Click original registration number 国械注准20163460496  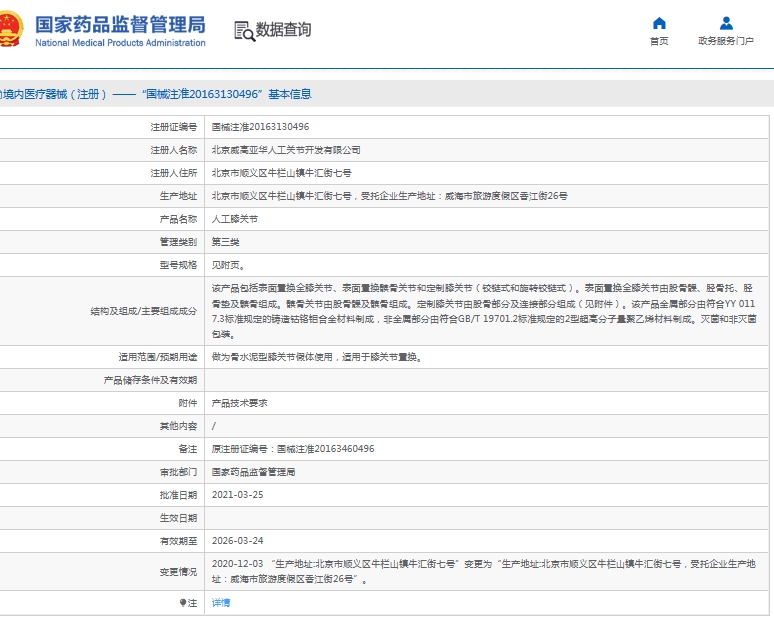click(x=326, y=449)
